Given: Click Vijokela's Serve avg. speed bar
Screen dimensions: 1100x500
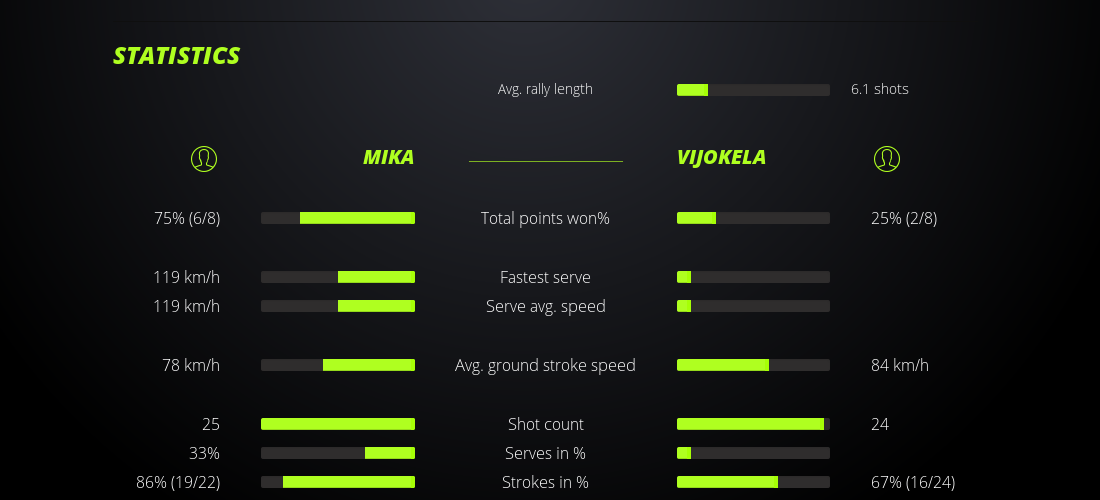Looking at the screenshot, I should (x=753, y=306).
